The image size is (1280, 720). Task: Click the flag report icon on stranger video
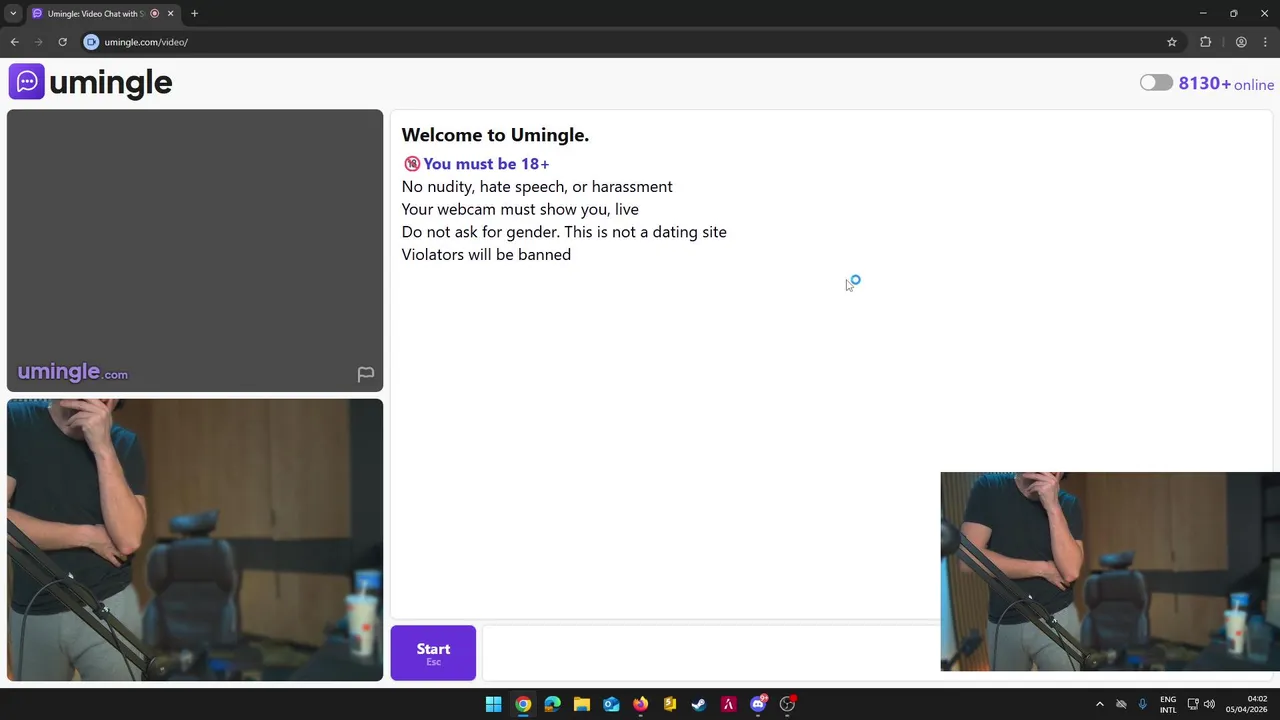(366, 374)
